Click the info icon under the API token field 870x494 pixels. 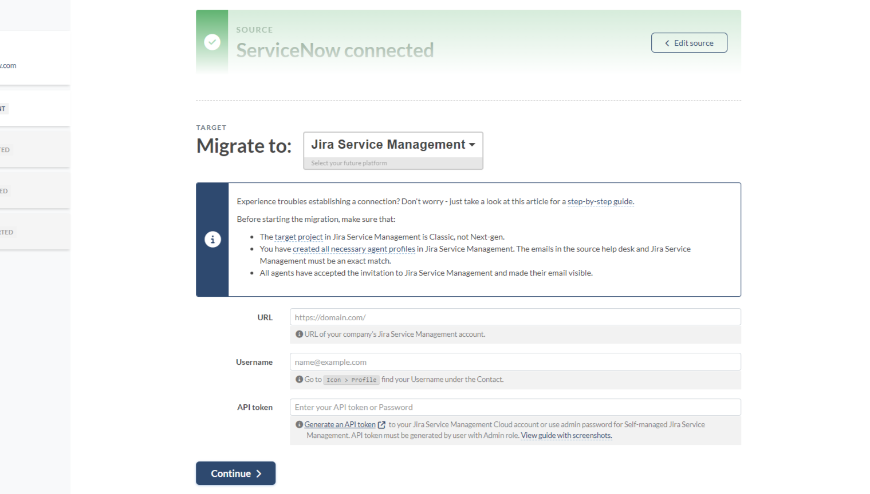(299, 425)
